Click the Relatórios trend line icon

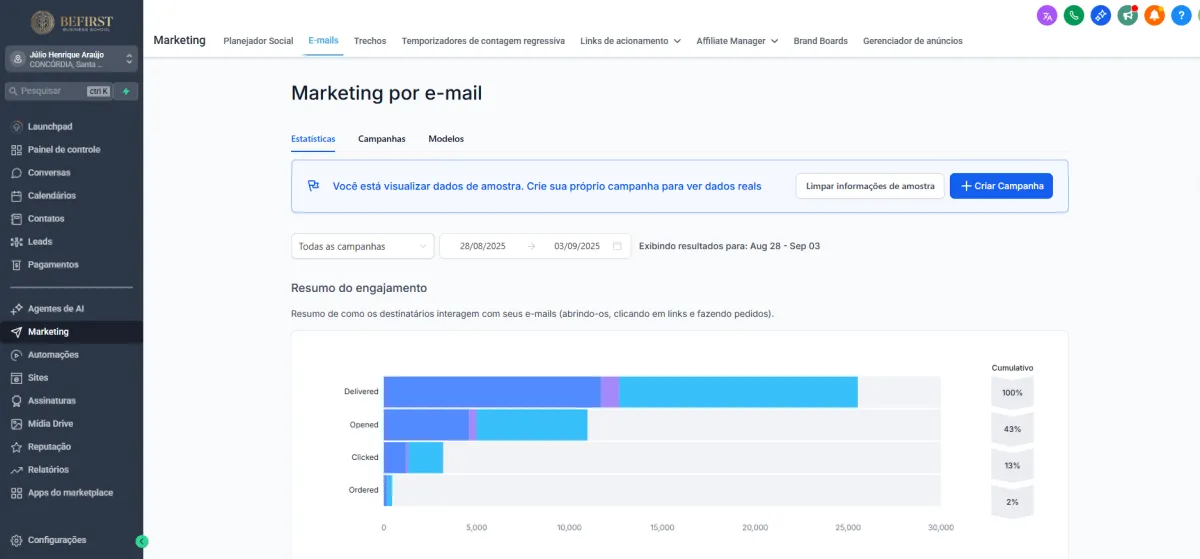pyautogui.click(x=16, y=470)
